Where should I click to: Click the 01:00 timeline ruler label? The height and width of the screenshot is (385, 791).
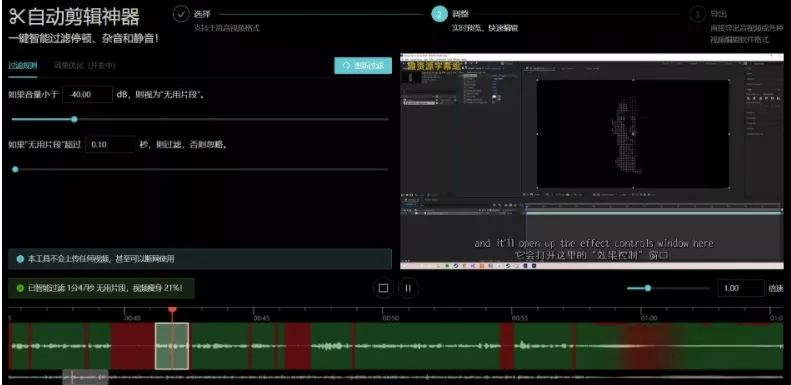pyautogui.click(x=649, y=318)
